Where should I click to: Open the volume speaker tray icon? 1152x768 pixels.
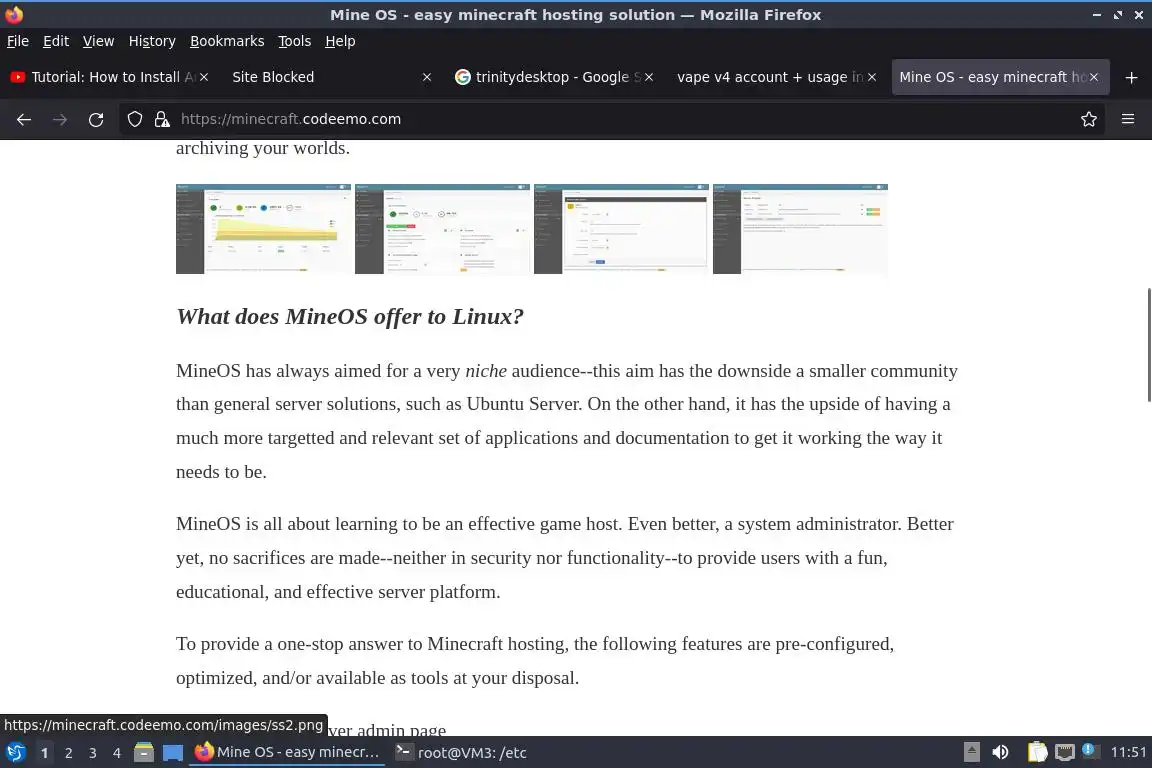[1000, 753]
